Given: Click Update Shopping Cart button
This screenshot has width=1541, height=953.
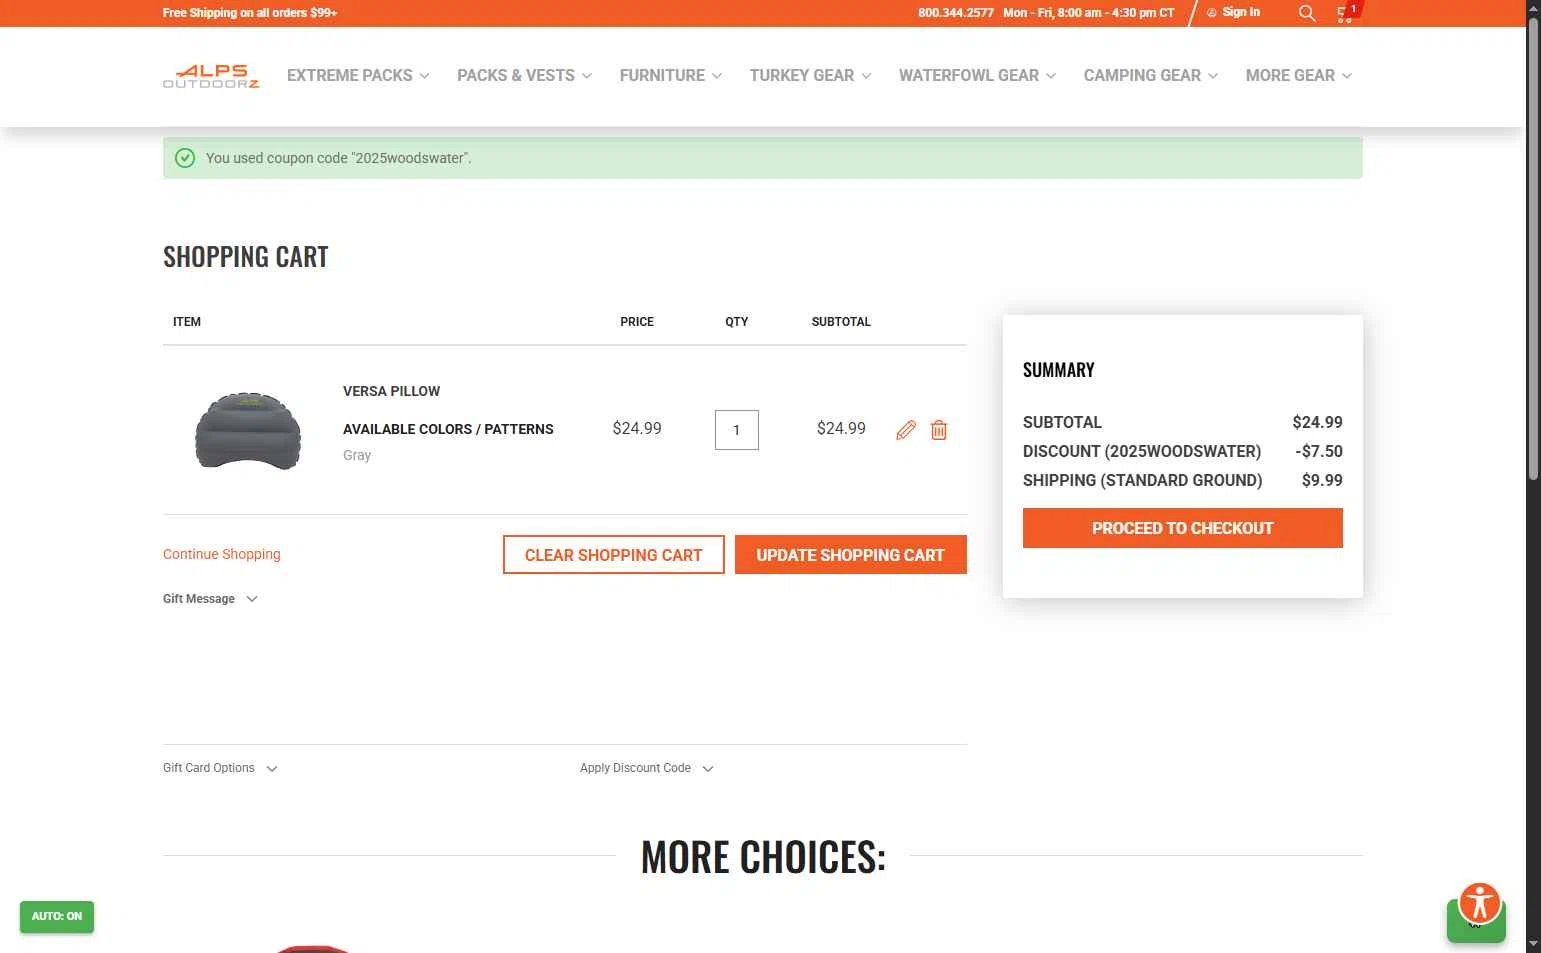Looking at the screenshot, I should pyautogui.click(x=851, y=555).
